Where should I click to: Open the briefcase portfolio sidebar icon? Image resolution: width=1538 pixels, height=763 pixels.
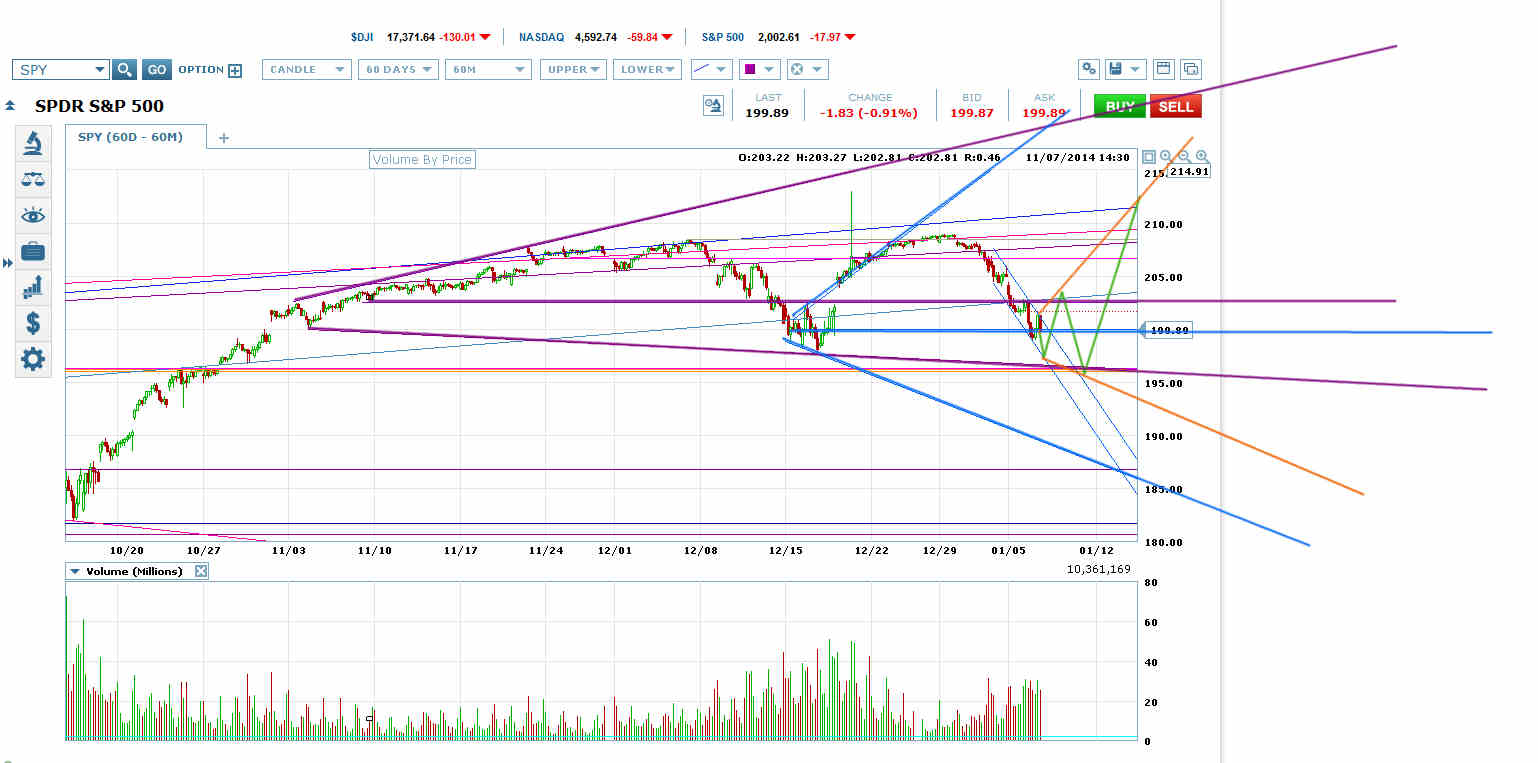(x=33, y=251)
